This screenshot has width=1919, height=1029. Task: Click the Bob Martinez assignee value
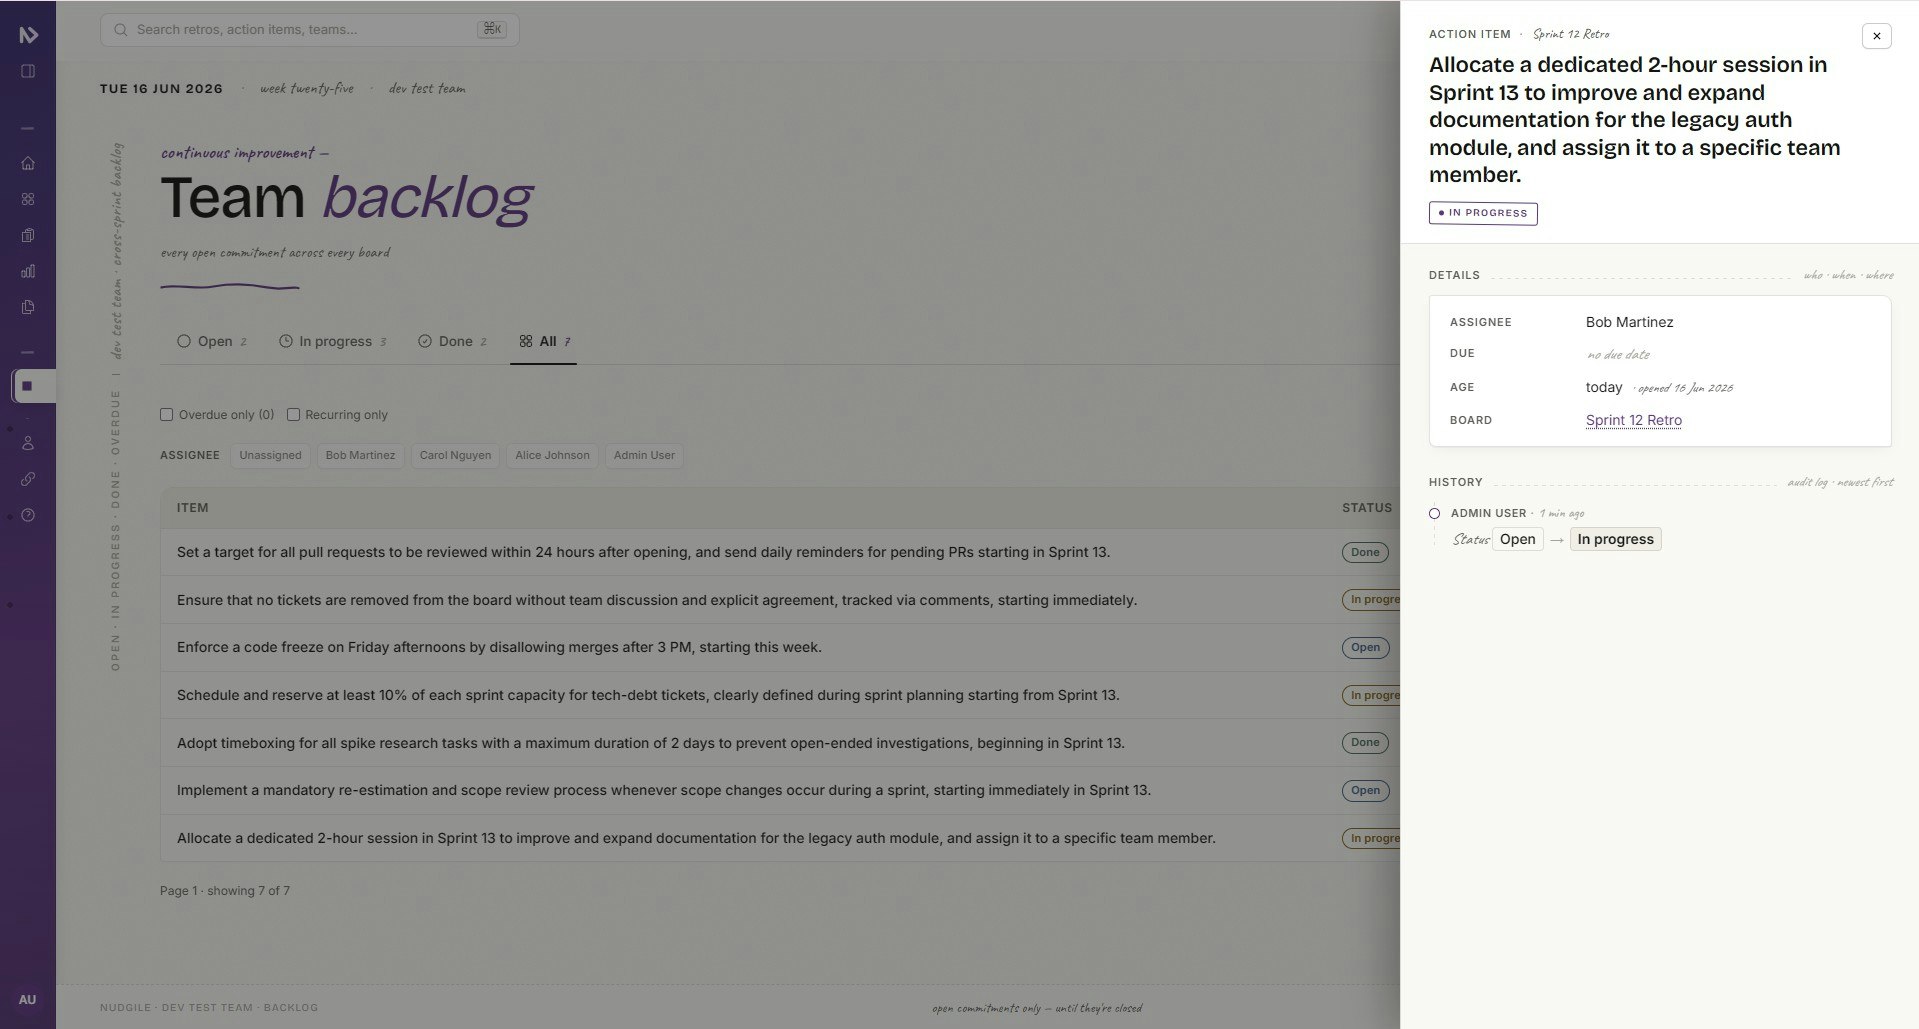pyautogui.click(x=1629, y=322)
